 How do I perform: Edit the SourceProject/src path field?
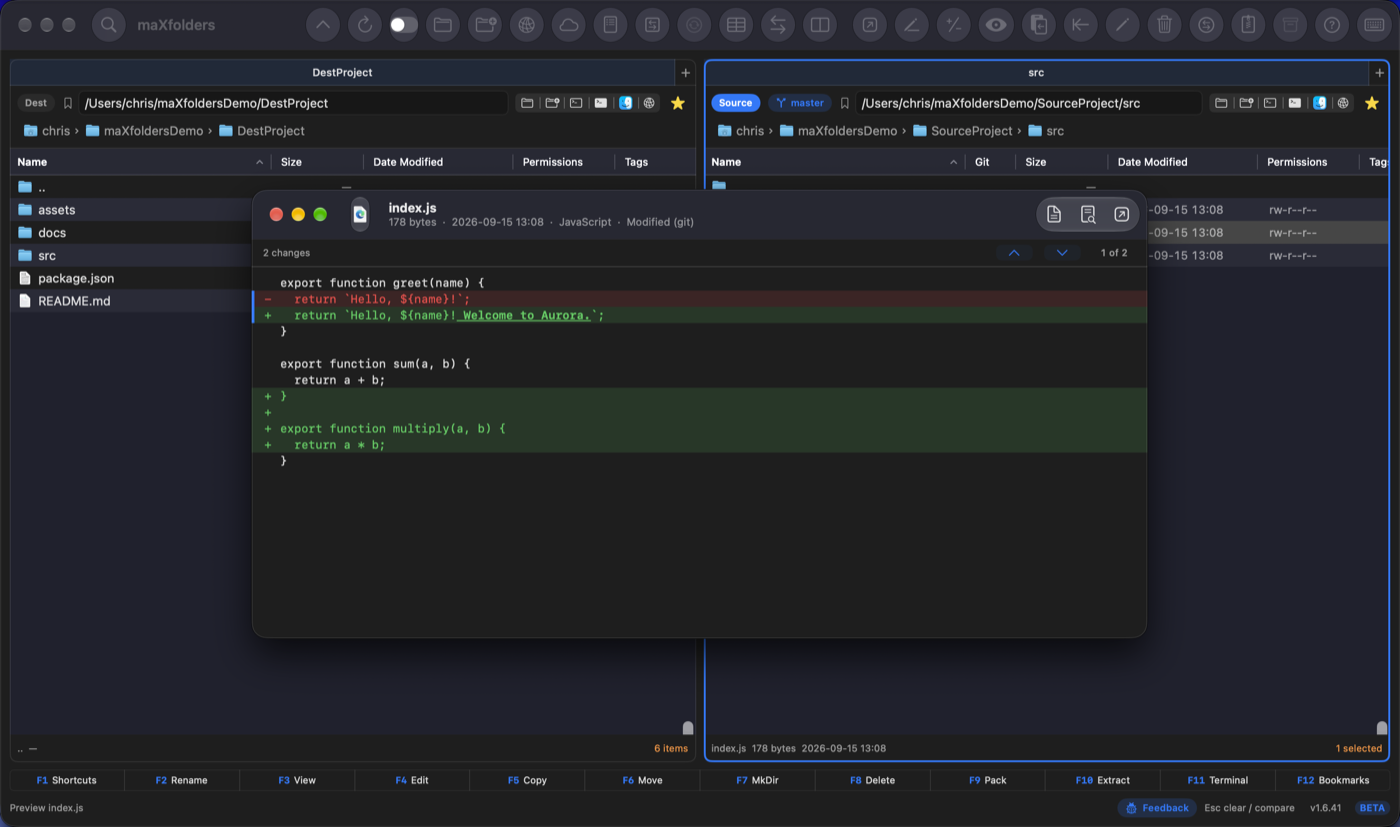(x=1028, y=103)
